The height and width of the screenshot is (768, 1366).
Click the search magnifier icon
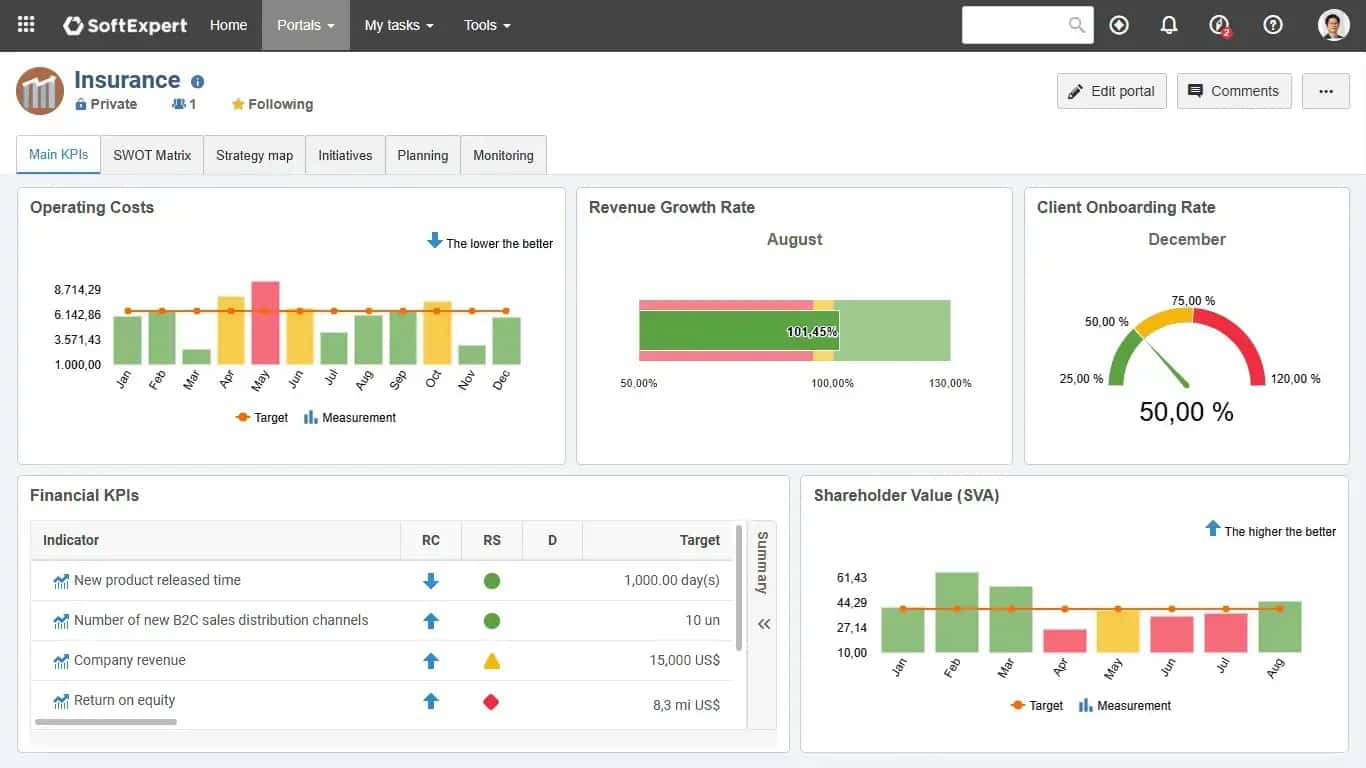click(1076, 25)
